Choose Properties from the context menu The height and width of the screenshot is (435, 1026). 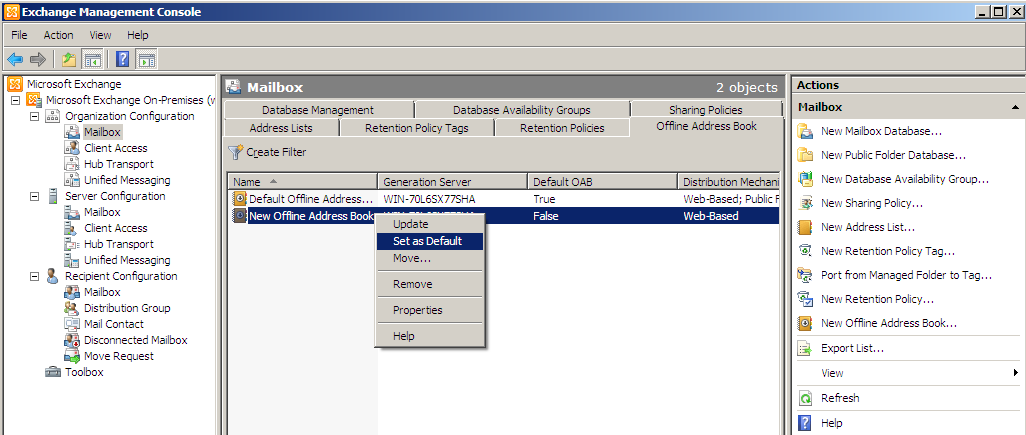(430, 310)
